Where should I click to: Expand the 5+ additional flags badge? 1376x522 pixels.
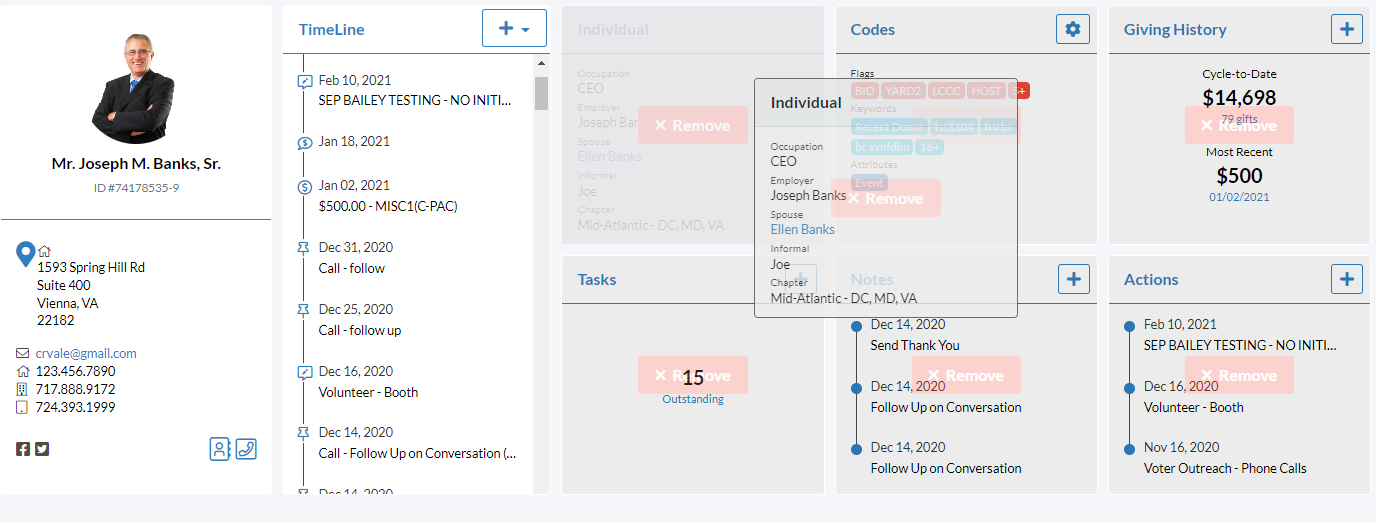(x=1020, y=91)
